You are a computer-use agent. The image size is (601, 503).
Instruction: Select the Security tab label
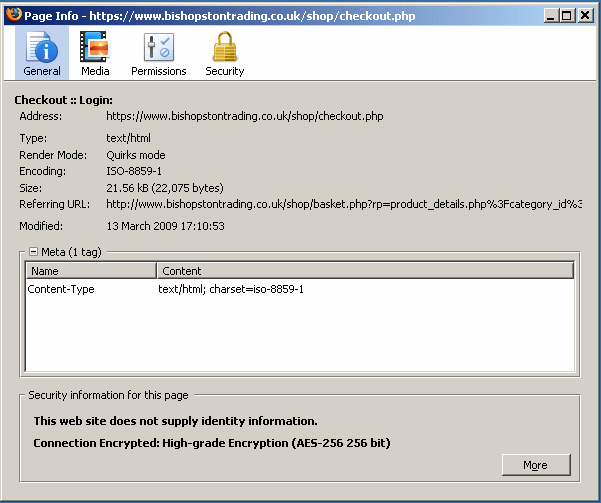point(225,71)
